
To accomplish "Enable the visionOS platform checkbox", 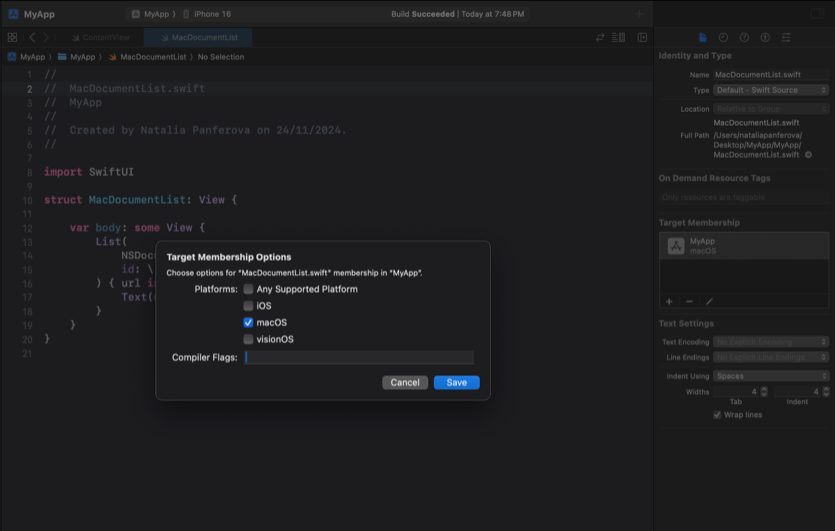I will point(248,339).
